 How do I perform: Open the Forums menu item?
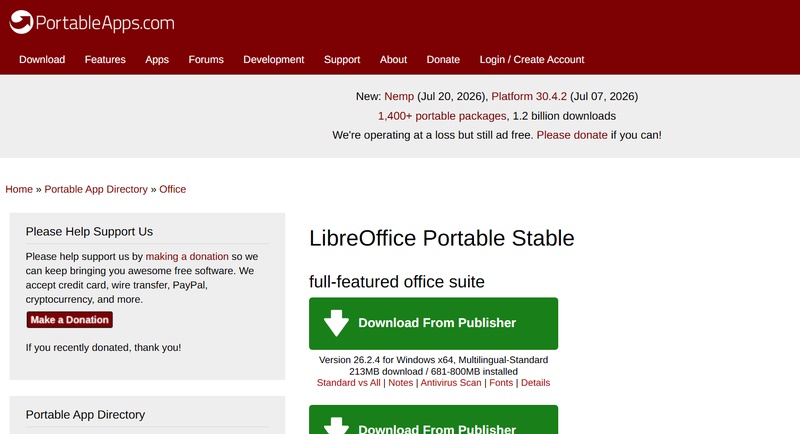[x=206, y=60]
